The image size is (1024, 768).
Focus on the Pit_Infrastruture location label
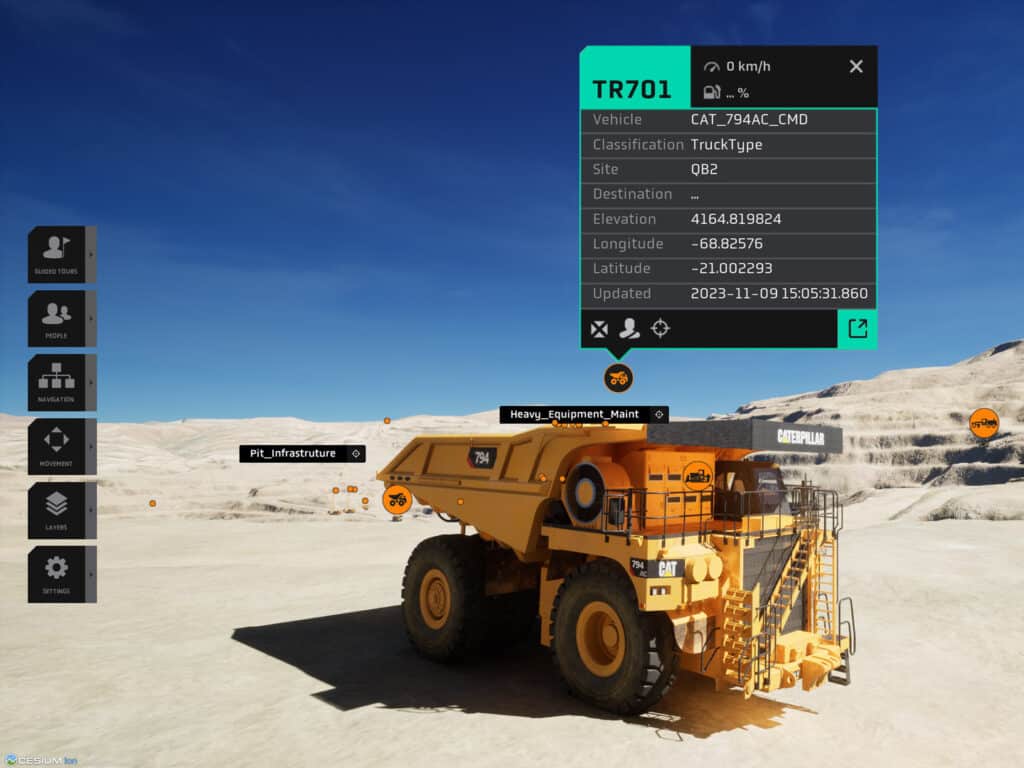[x=293, y=454]
